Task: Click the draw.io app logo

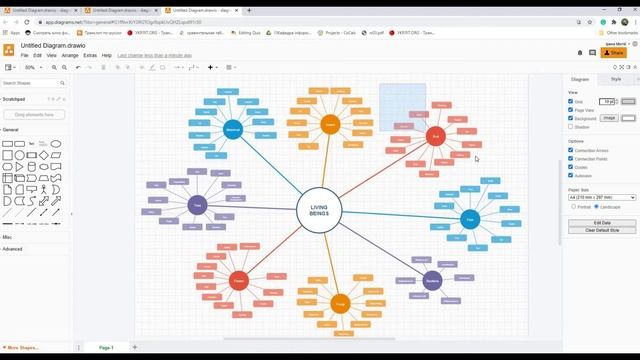Action: [x=9, y=50]
